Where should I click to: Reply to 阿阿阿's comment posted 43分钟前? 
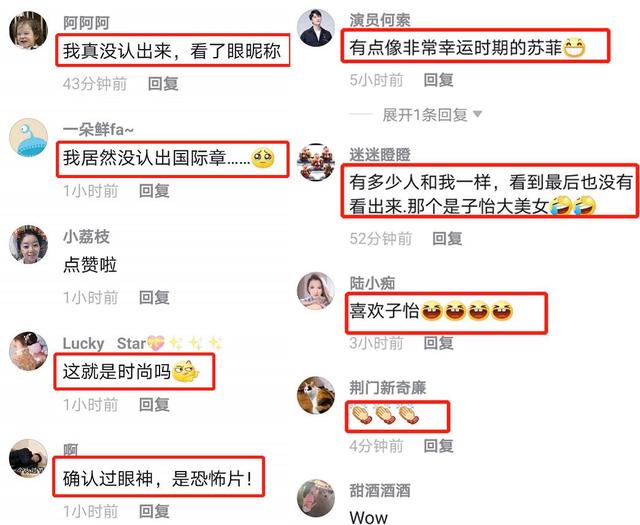tap(163, 84)
